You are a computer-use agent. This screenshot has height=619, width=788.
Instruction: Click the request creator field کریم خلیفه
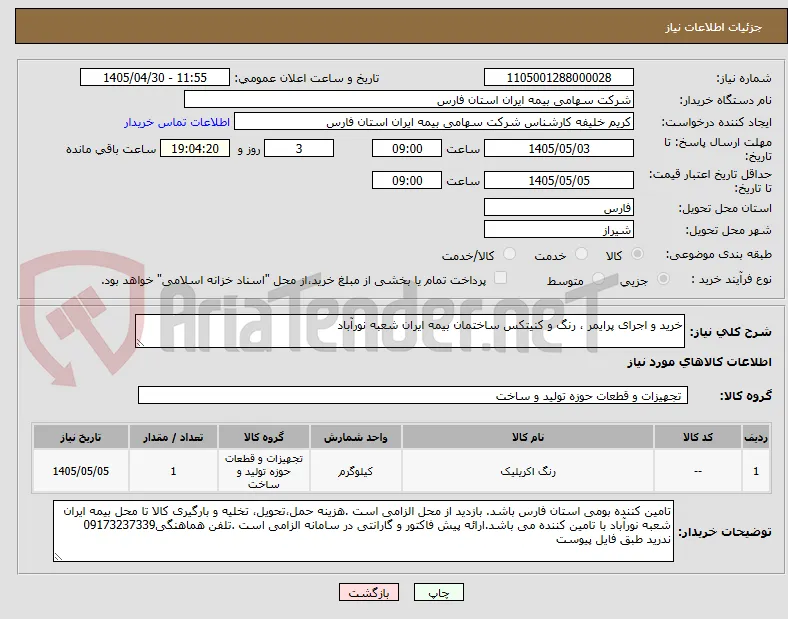[x=434, y=122]
